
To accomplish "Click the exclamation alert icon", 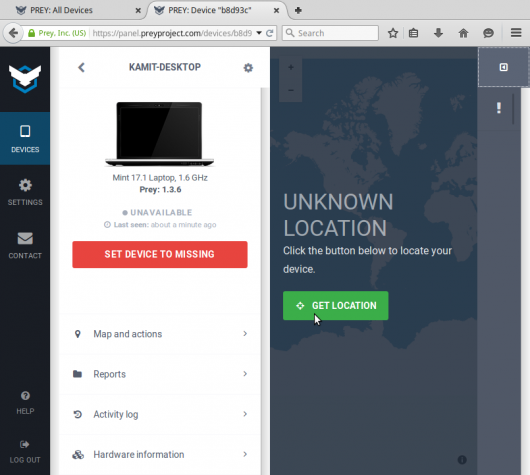I will coord(499,108).
